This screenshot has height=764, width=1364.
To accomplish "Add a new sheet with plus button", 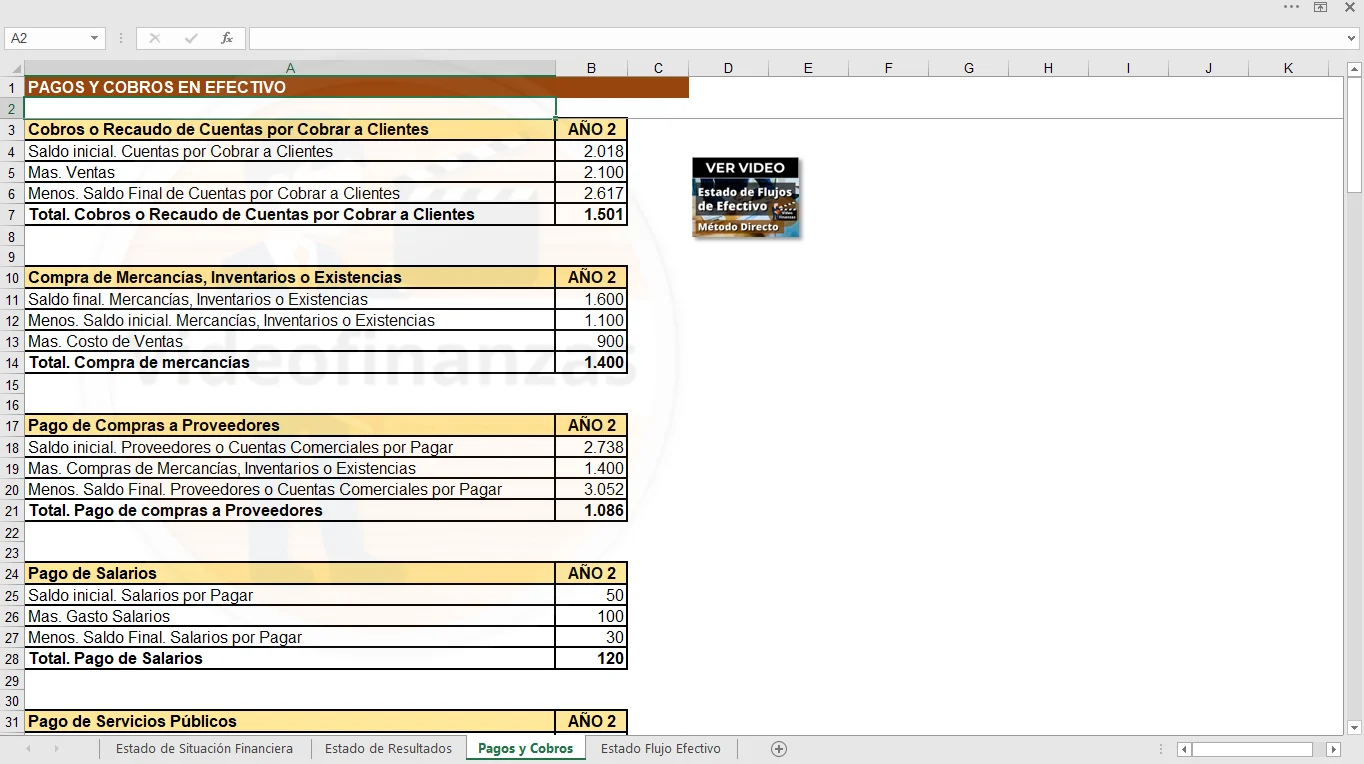I will pyautogui.click(x=779, y=749).
